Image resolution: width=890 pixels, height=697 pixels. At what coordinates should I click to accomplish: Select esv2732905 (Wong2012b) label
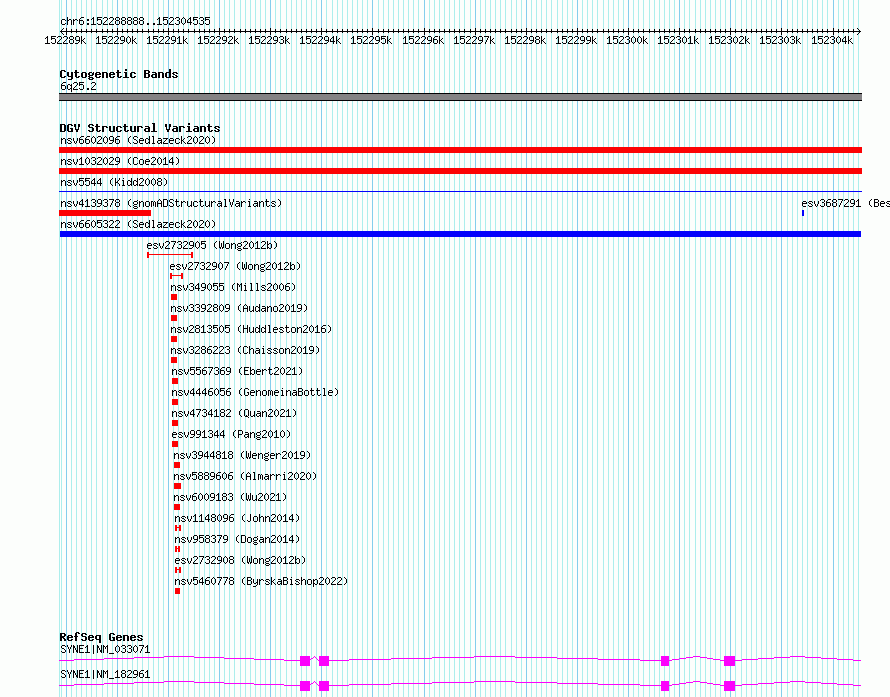click(x=212, y=245)
